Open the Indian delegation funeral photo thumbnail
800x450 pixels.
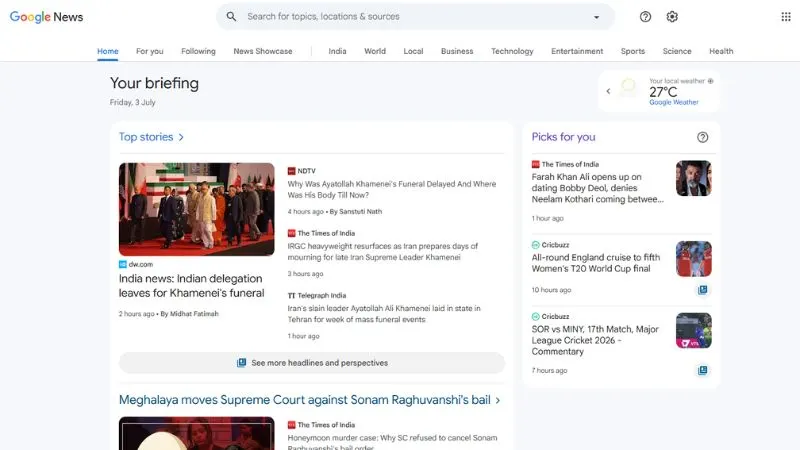196,209
